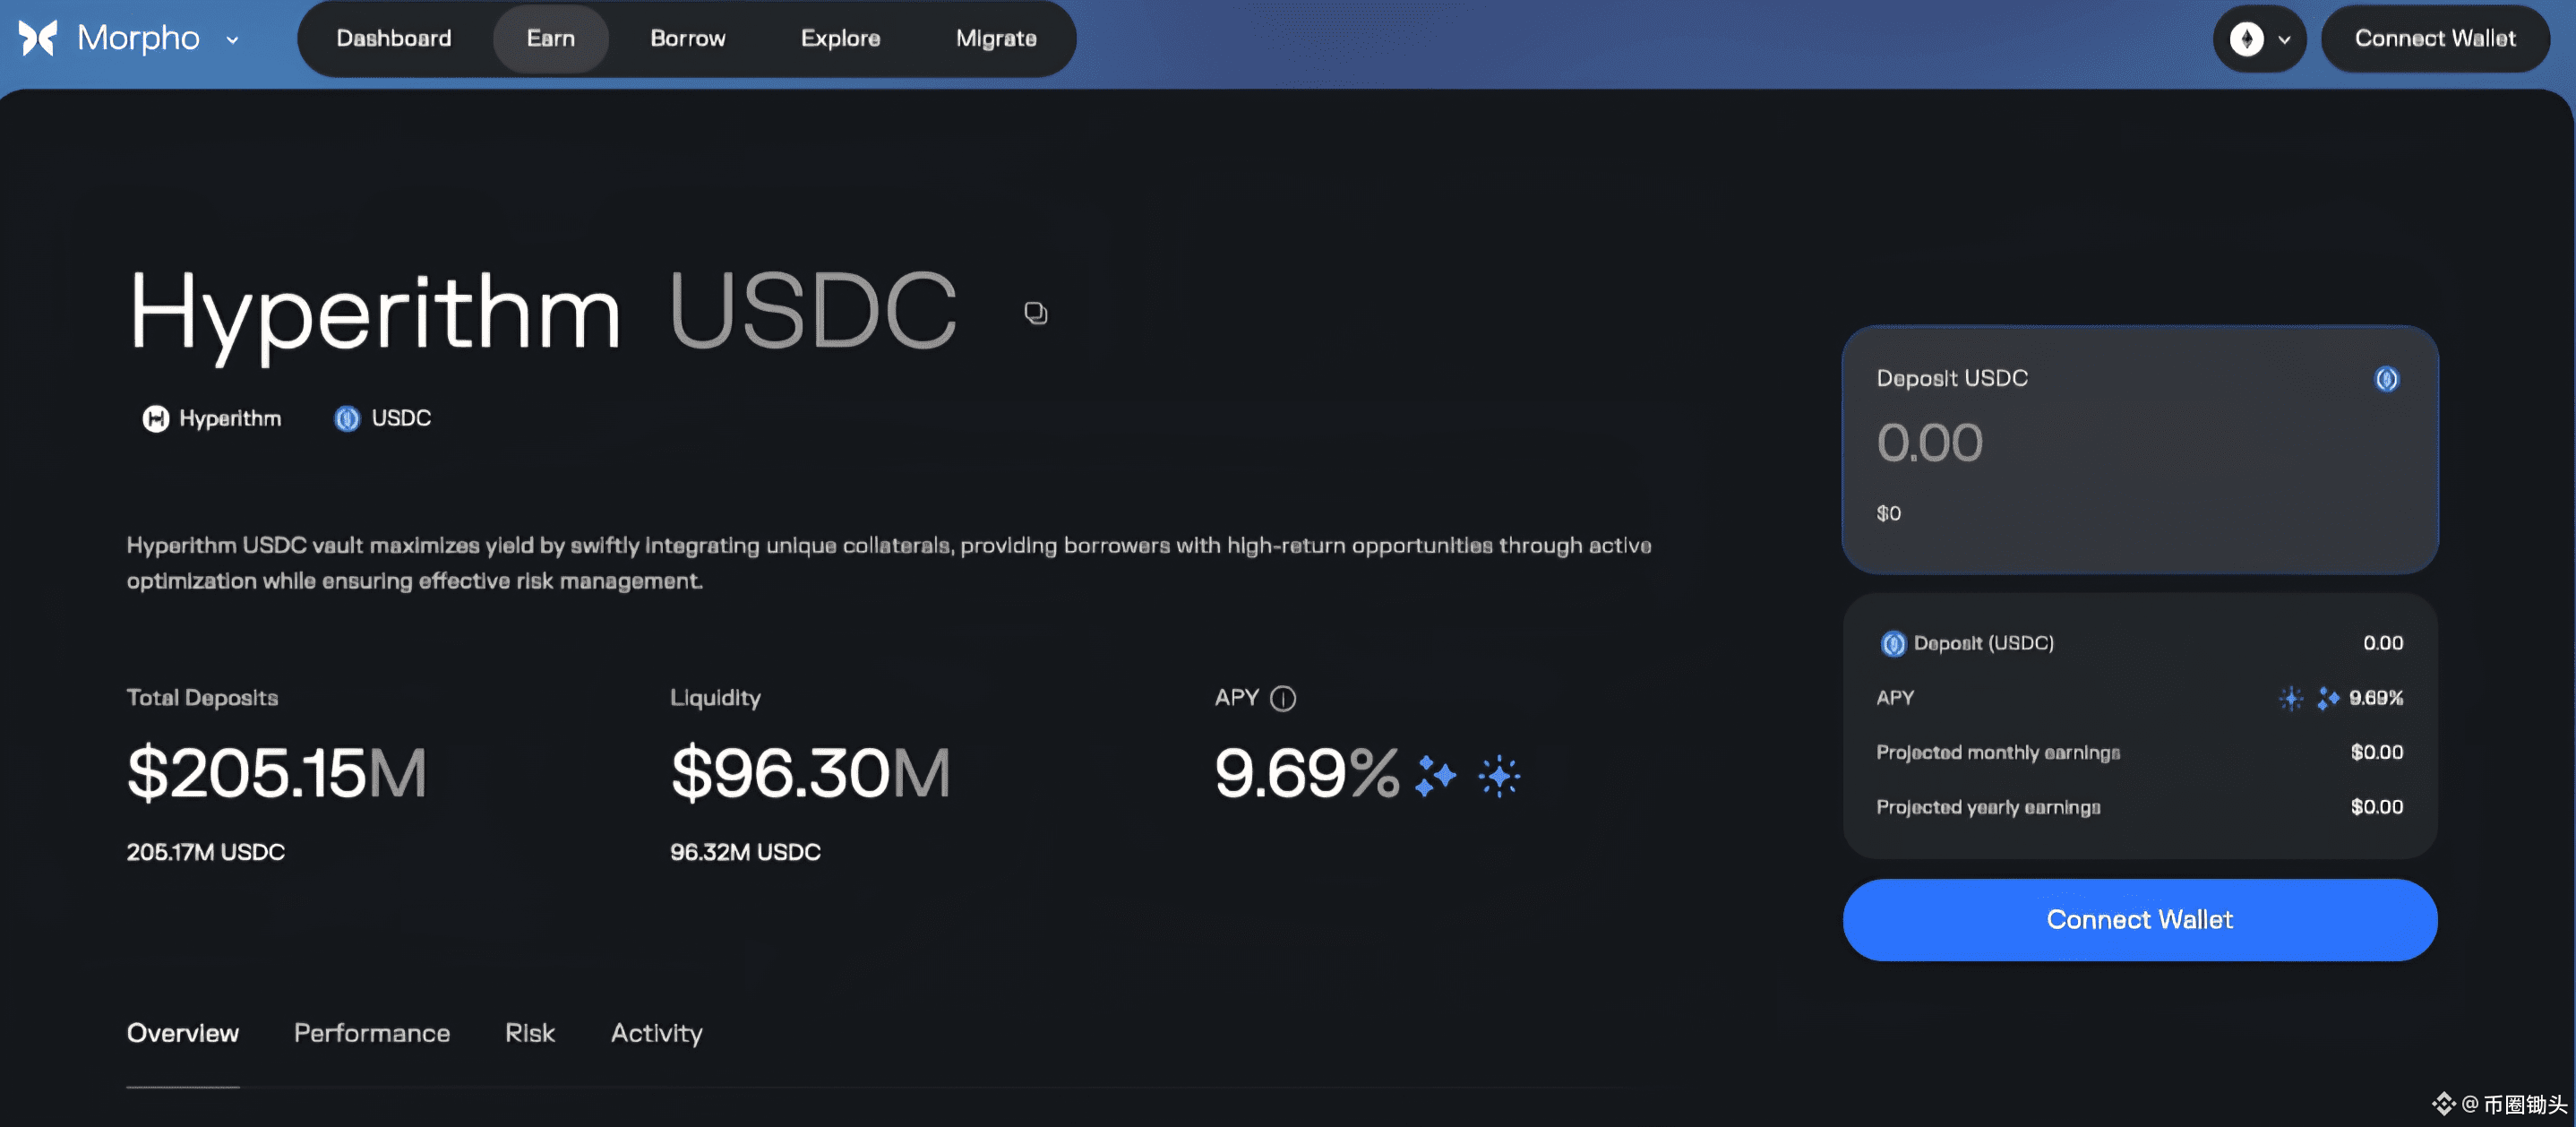Copy the vault address using the copy icon
2576x1127 pixels.
point(1035,312)
